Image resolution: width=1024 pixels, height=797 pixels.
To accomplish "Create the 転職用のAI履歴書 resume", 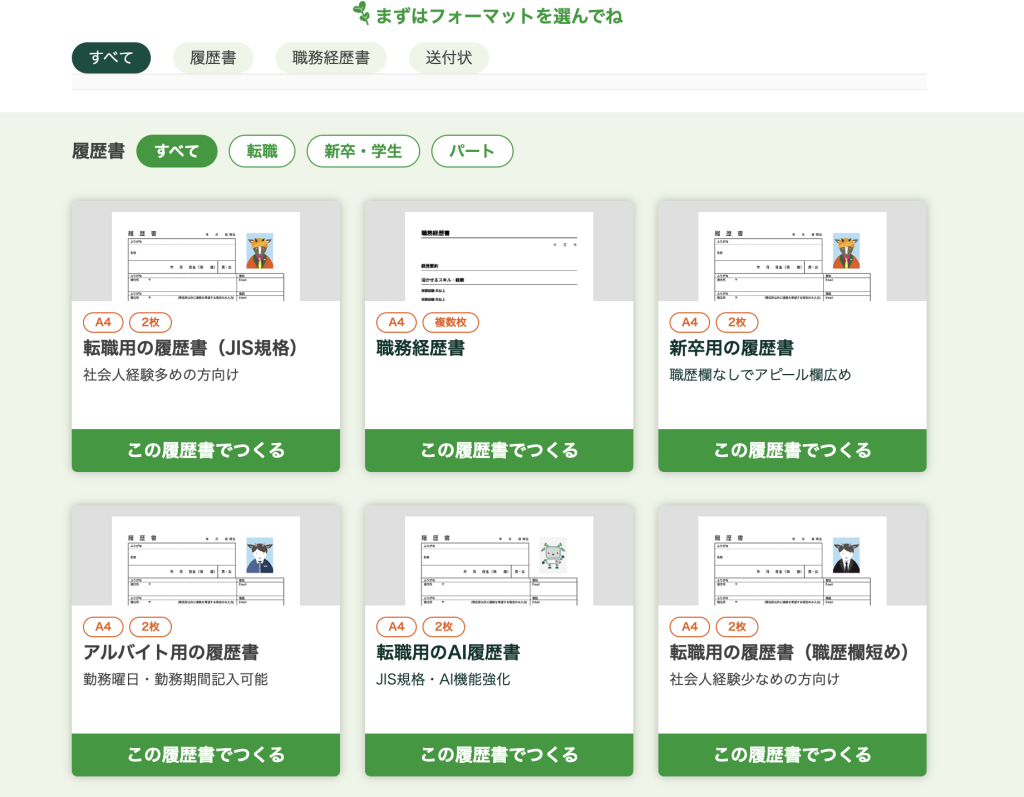I will click(499, 755).
